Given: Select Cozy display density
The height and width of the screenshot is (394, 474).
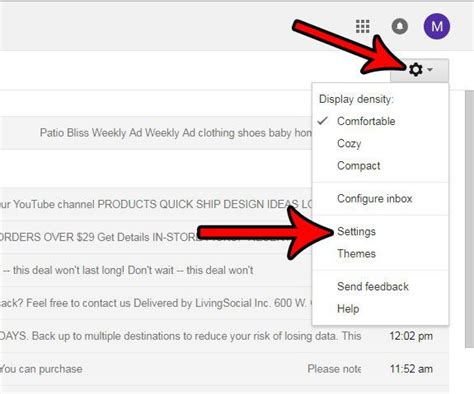Looking at the screenshot, I should pos(380,144).
